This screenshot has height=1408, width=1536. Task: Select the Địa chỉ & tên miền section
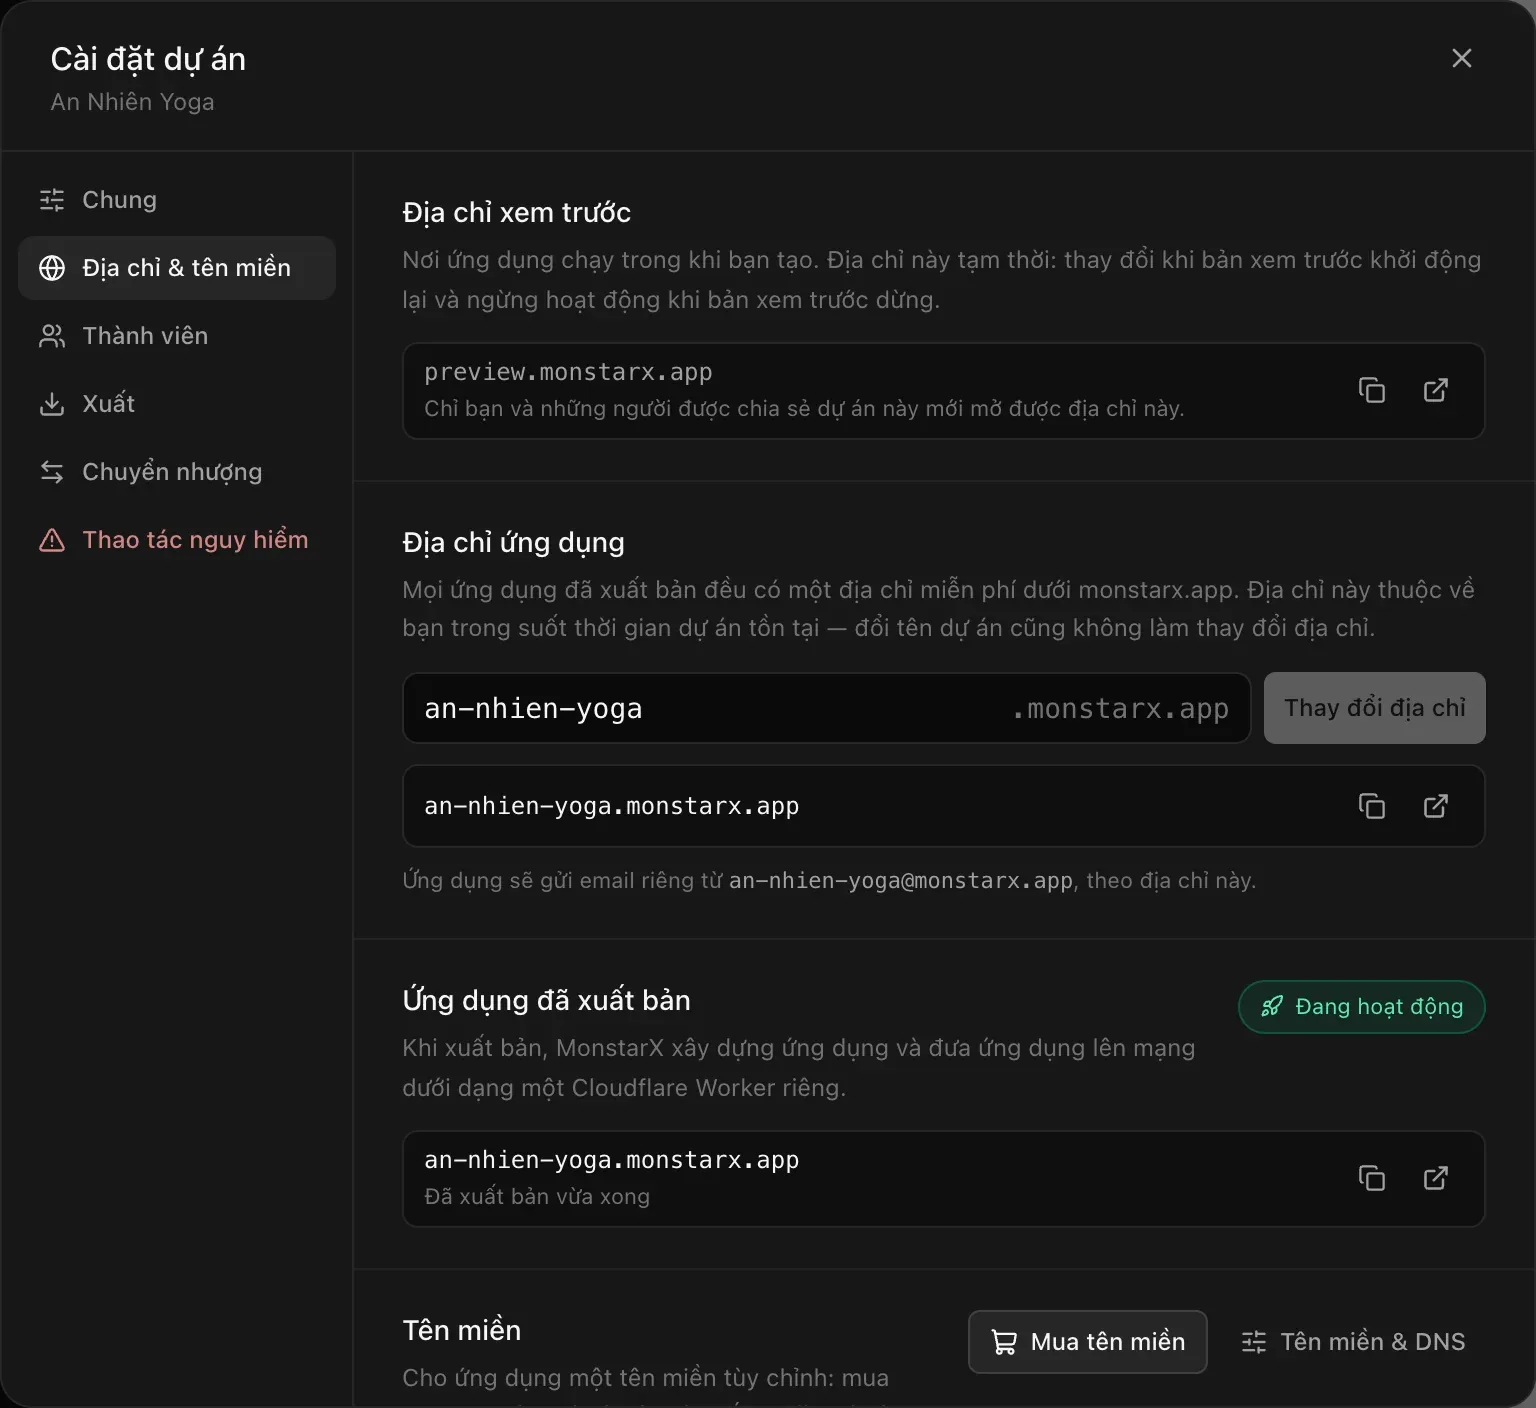pyautogui.click(x=177, y=268)
